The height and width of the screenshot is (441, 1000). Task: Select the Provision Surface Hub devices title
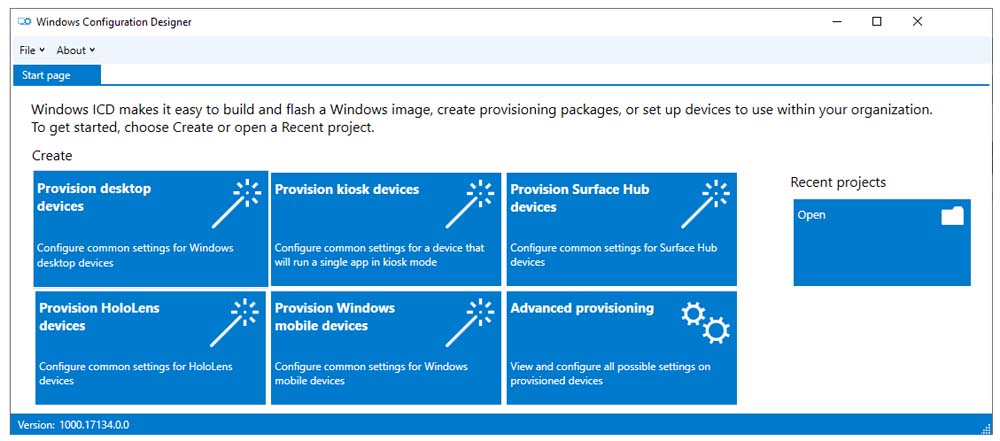click(579, 197)
